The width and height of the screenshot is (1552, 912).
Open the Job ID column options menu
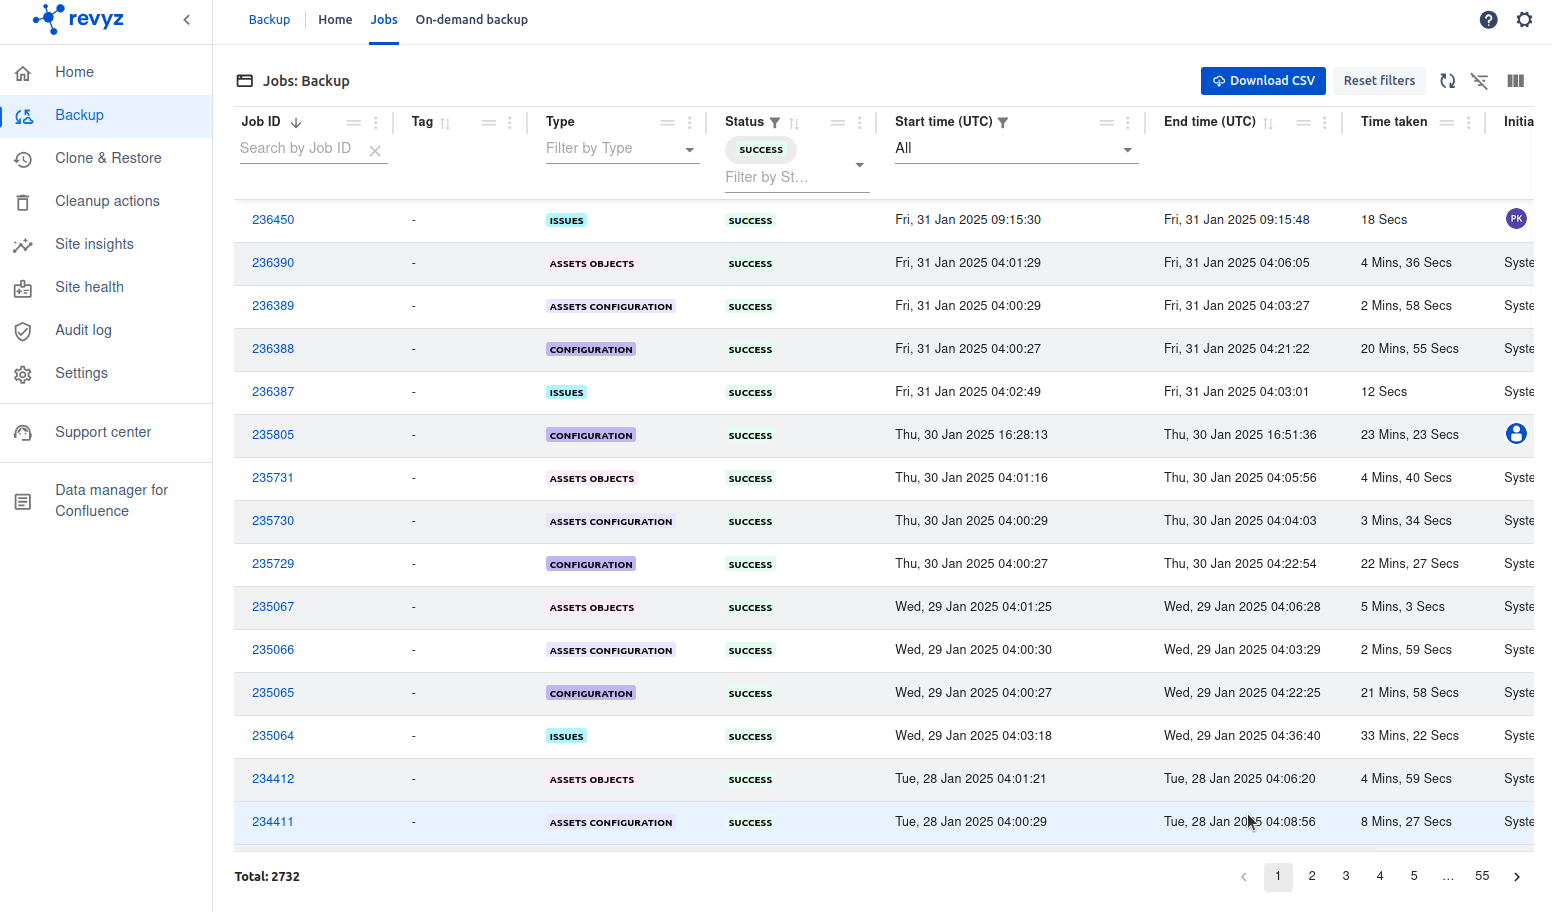click(x=376, y=123)
